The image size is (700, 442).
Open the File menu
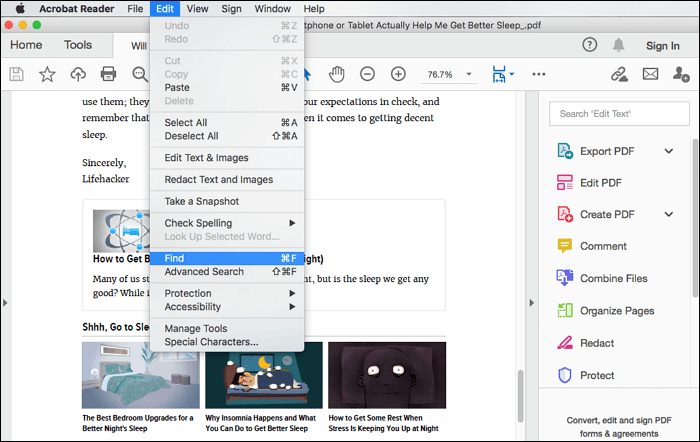click(x=135, y=8)
